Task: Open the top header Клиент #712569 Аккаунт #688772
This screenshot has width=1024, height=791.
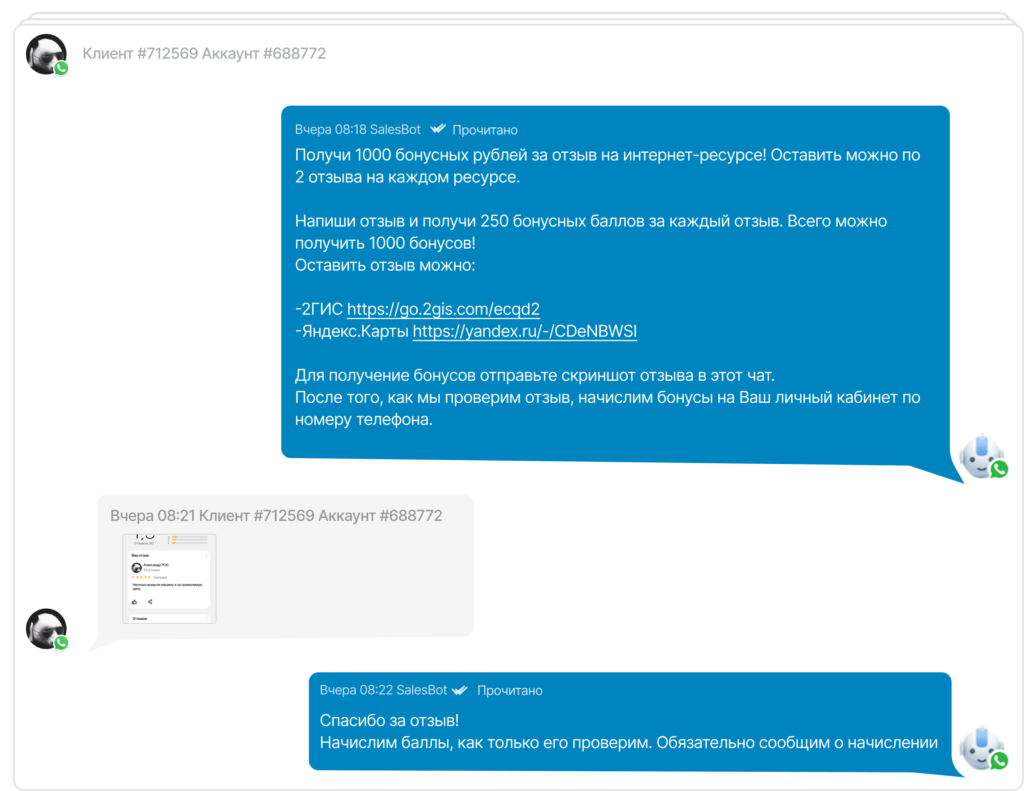Action: tap(204, 53)
